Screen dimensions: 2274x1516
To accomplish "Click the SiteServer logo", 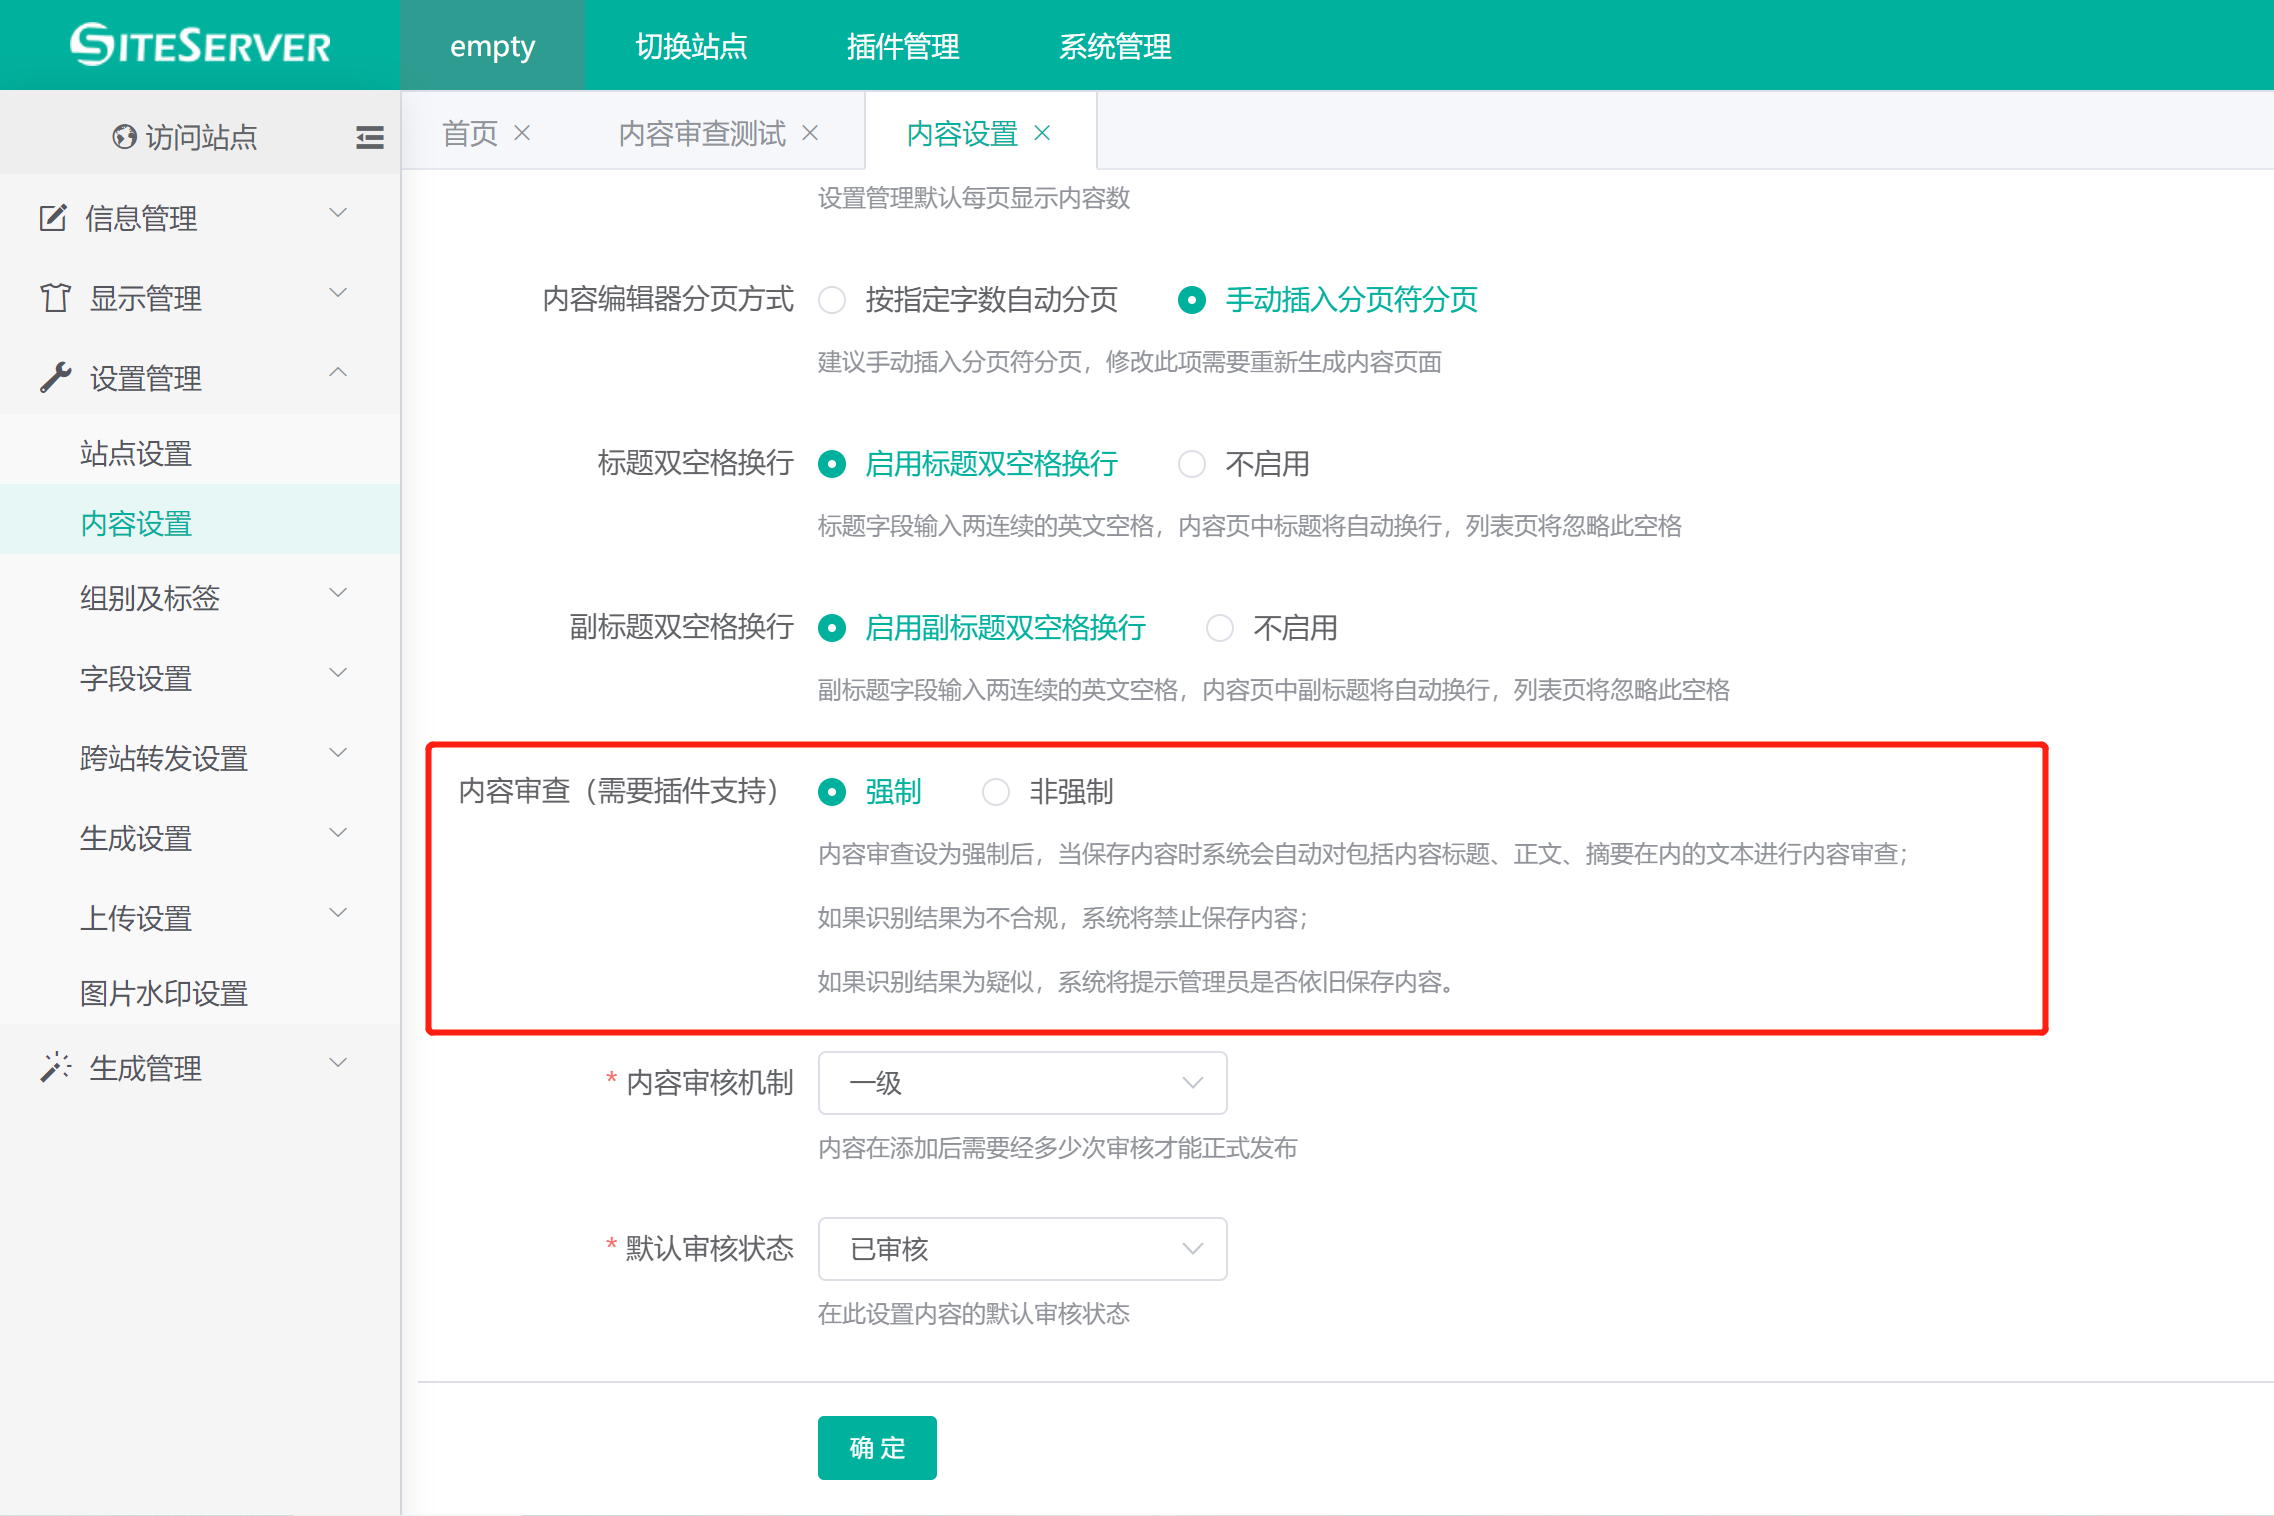I will coord(200,45).
